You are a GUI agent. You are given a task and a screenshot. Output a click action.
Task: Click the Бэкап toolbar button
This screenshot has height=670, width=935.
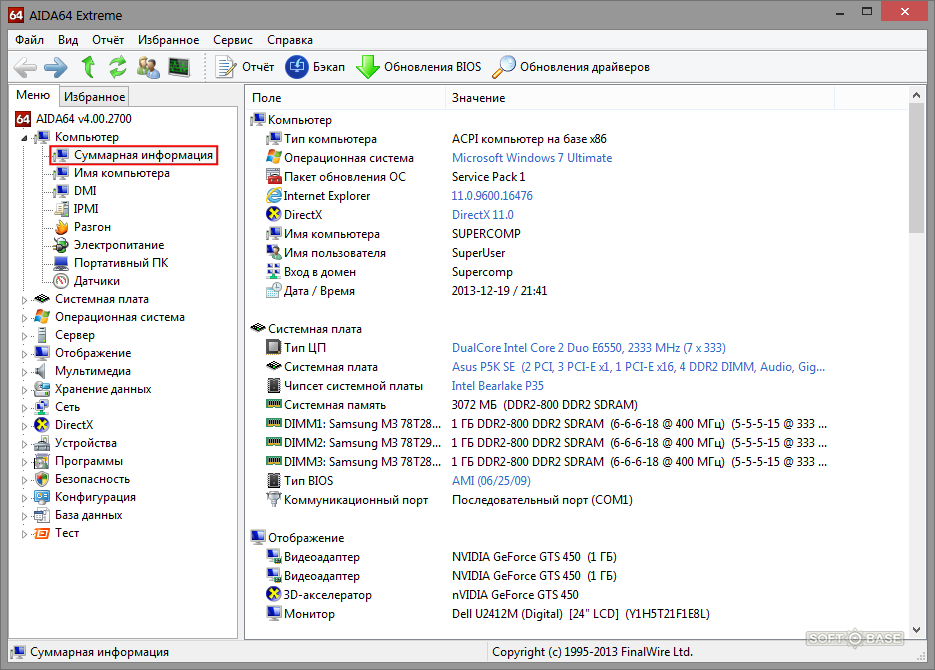pyautogui.click(x=315, y=67)
